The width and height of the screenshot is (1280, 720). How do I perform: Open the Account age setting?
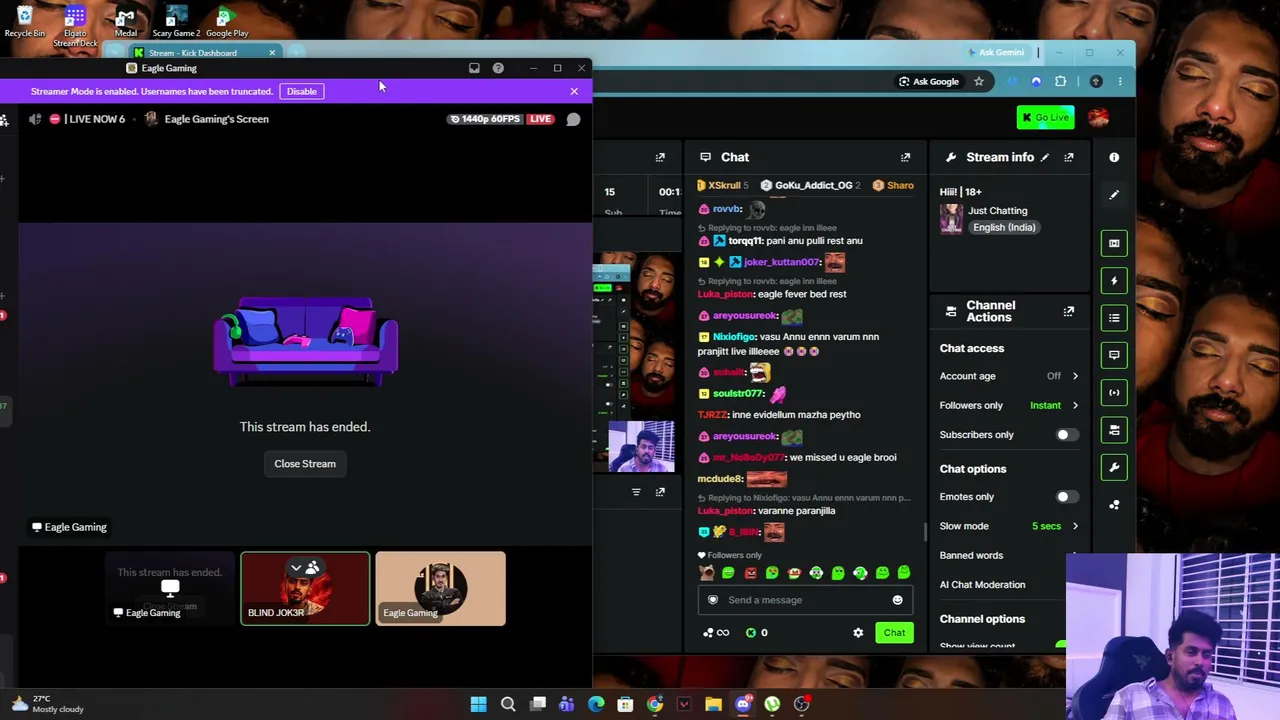coord(1009,376)
